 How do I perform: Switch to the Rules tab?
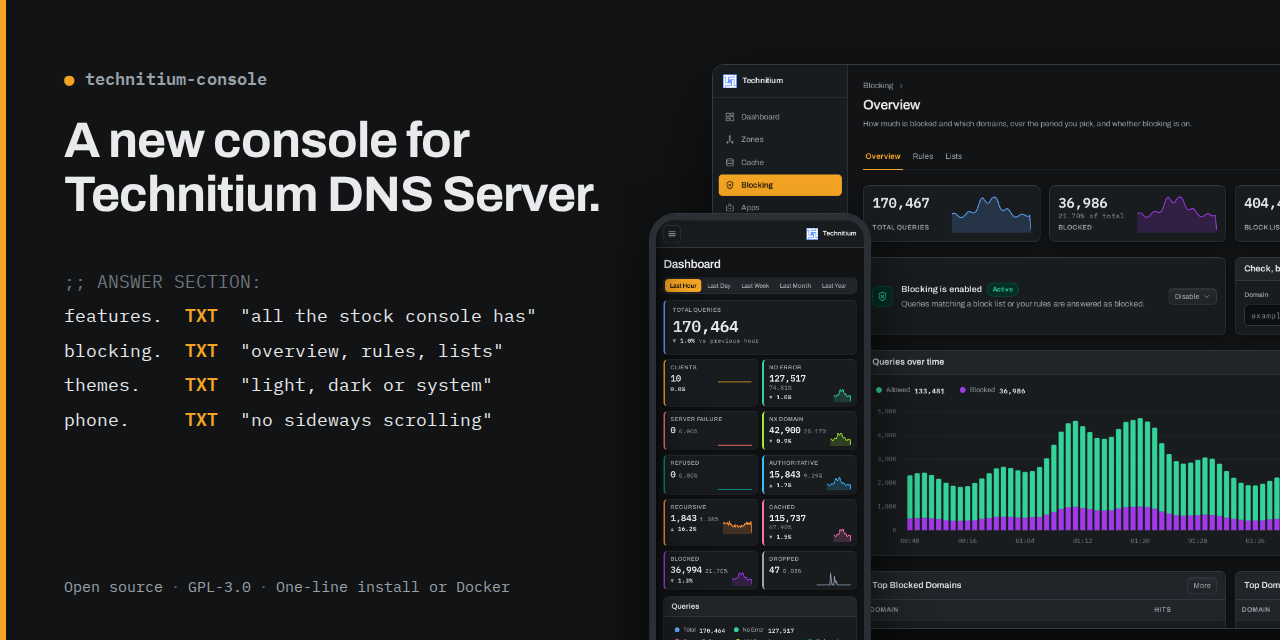(923, 156)
